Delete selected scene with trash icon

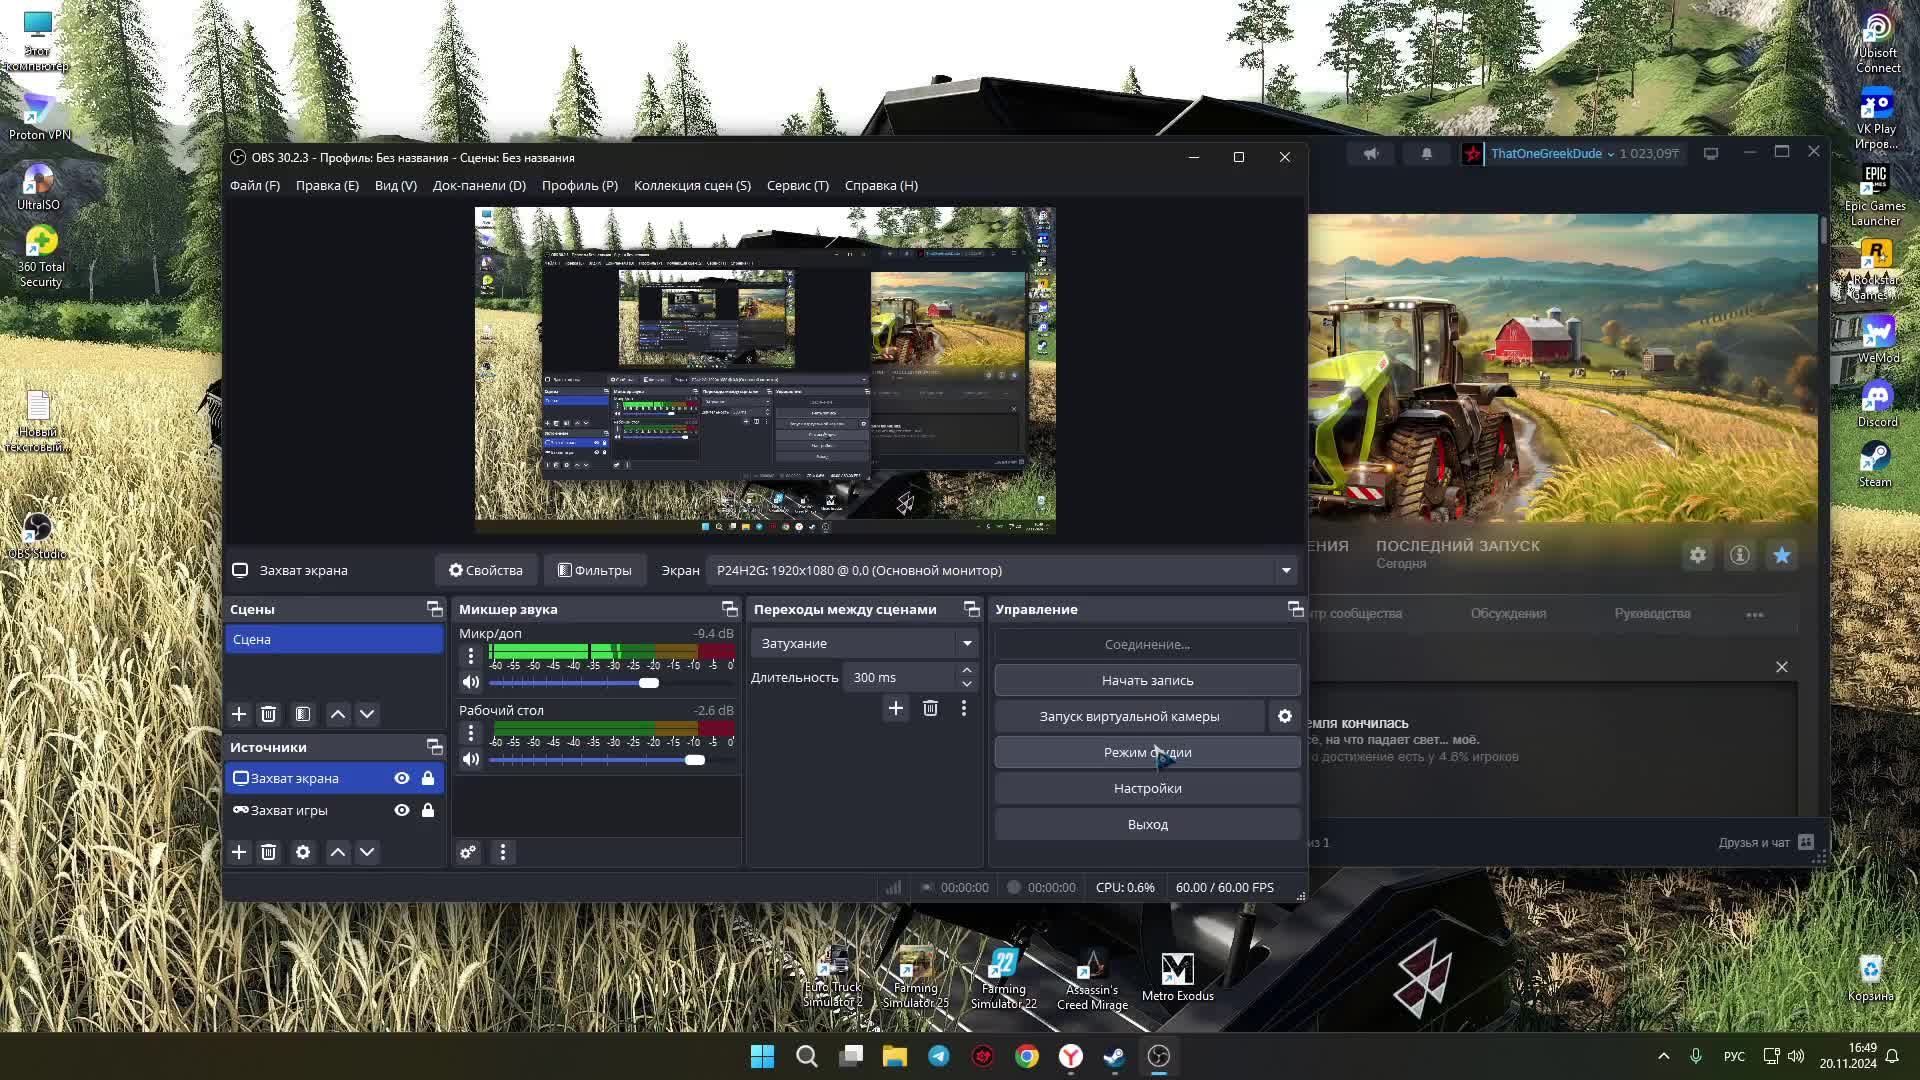268,714
